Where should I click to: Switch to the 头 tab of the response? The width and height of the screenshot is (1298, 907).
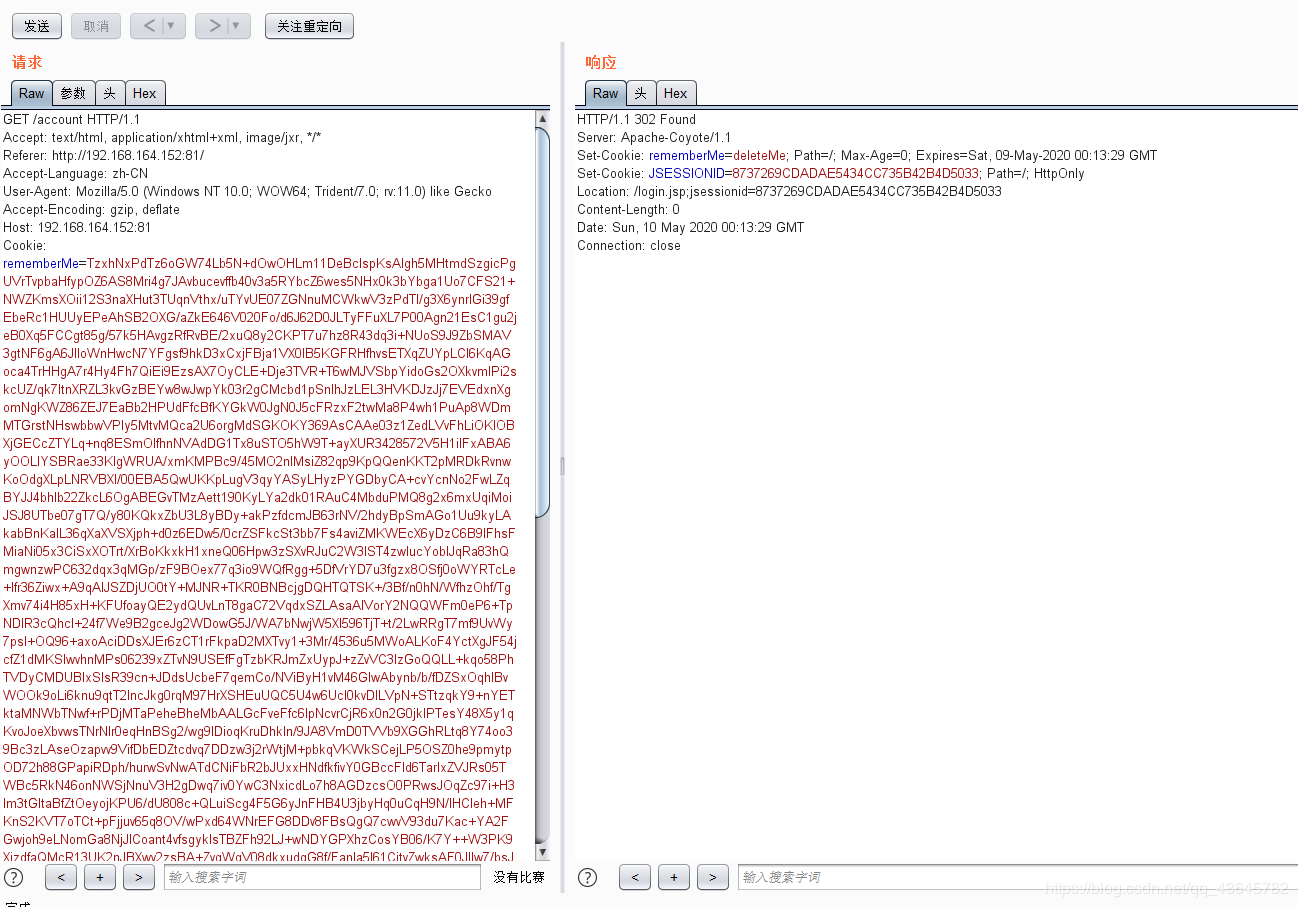[640, 92]
